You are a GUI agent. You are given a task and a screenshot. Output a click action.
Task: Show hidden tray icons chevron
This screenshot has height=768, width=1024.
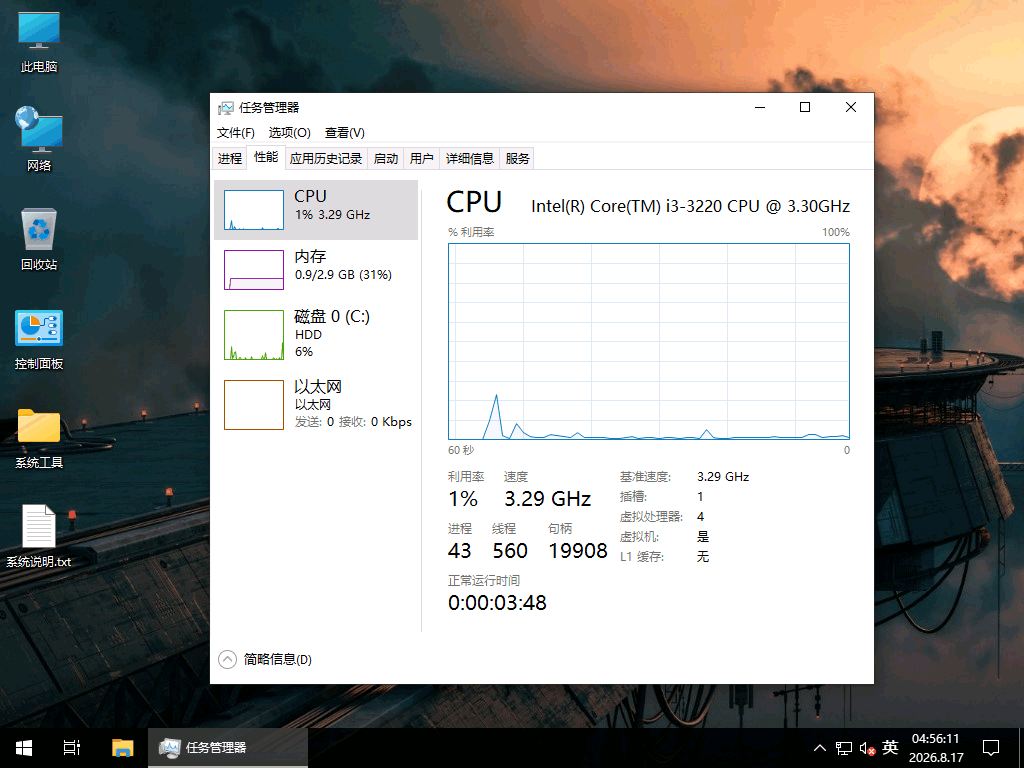coord(820,748)
